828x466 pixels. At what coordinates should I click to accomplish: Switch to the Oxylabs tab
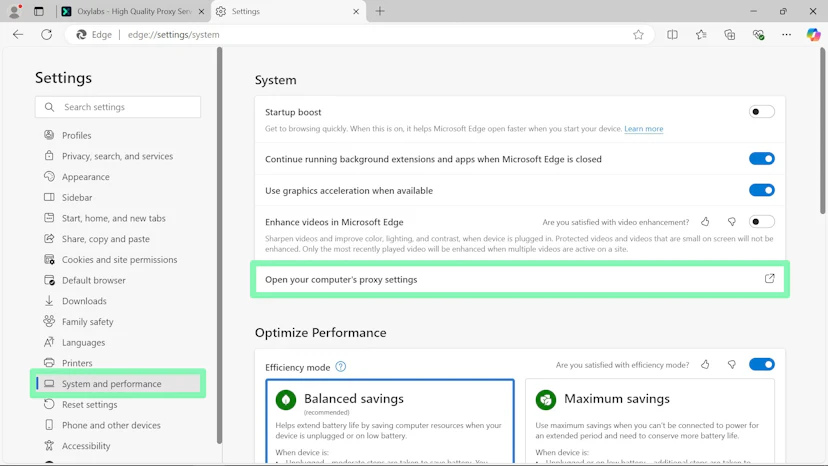pyautogui.click(x=133, y=11)
